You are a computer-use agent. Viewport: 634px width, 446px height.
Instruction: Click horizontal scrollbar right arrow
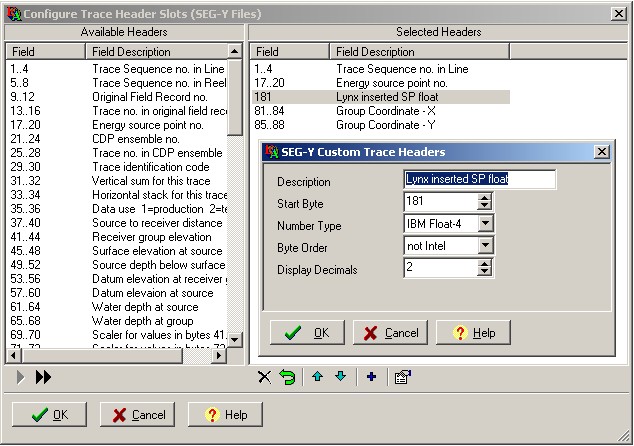pyautogui.click(x=219, y=355)
